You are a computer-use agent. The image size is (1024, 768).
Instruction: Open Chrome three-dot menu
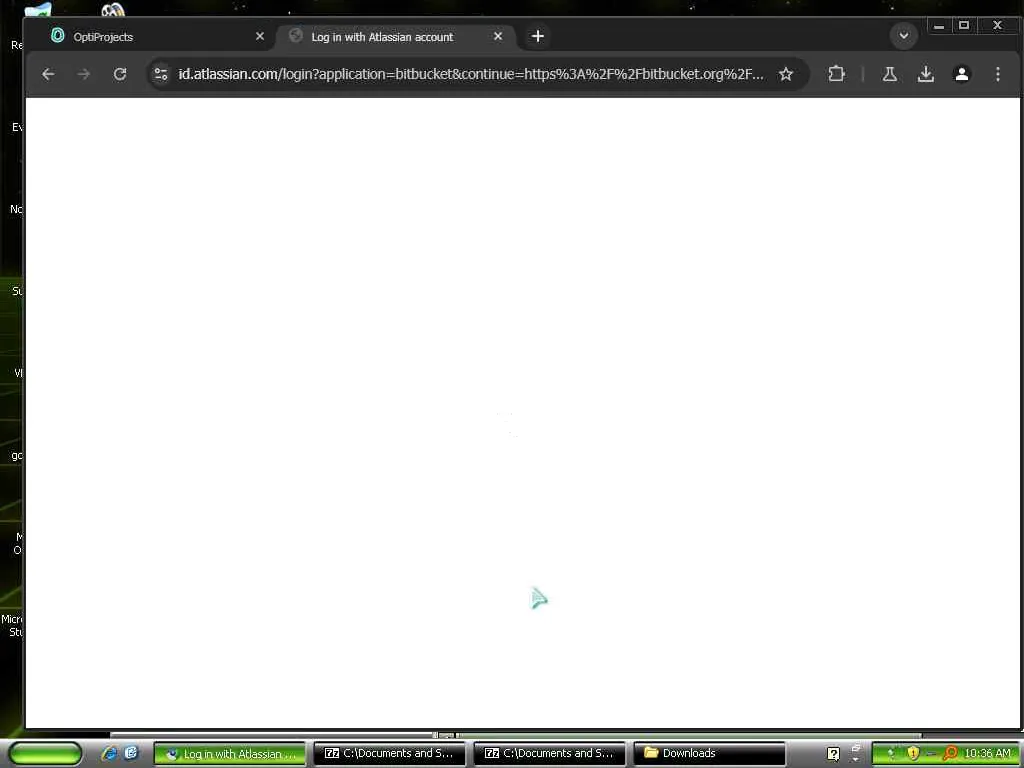997,74
